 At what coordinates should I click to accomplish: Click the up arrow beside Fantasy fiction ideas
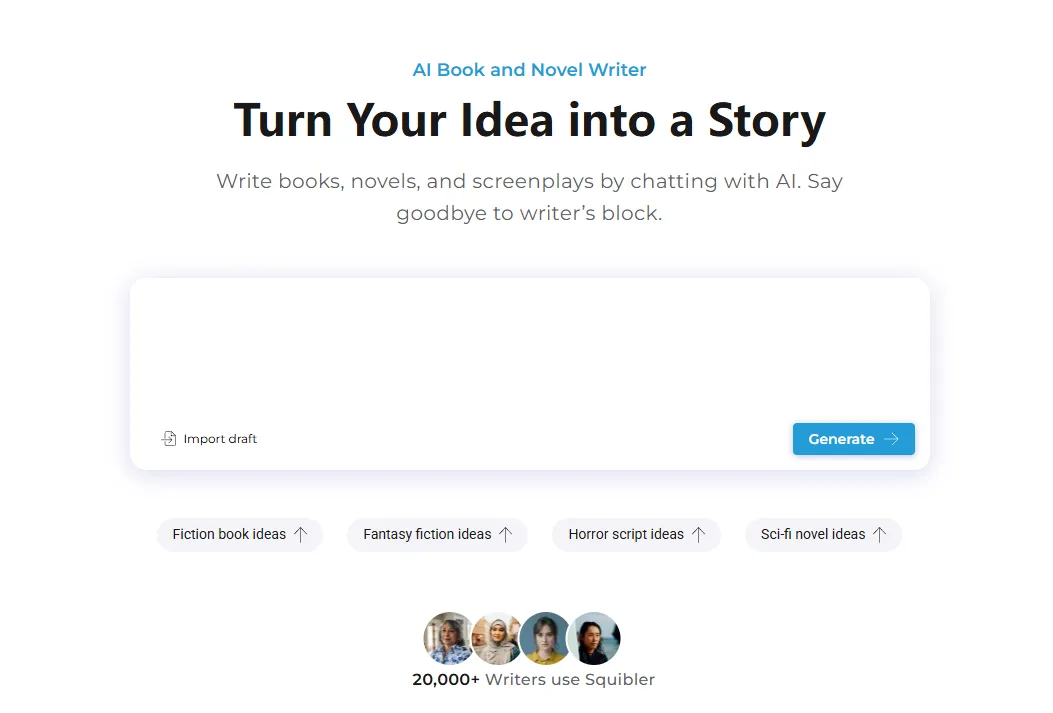tap(506, 534)
